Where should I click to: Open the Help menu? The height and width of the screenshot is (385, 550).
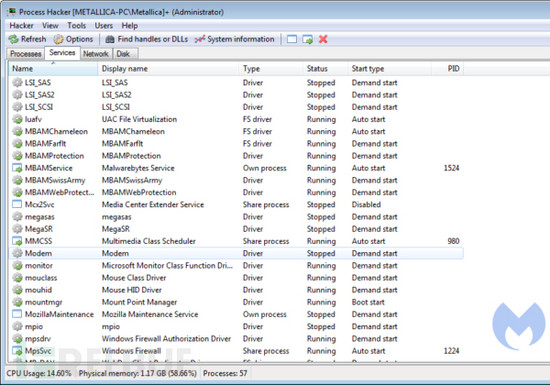pos(129,26)
